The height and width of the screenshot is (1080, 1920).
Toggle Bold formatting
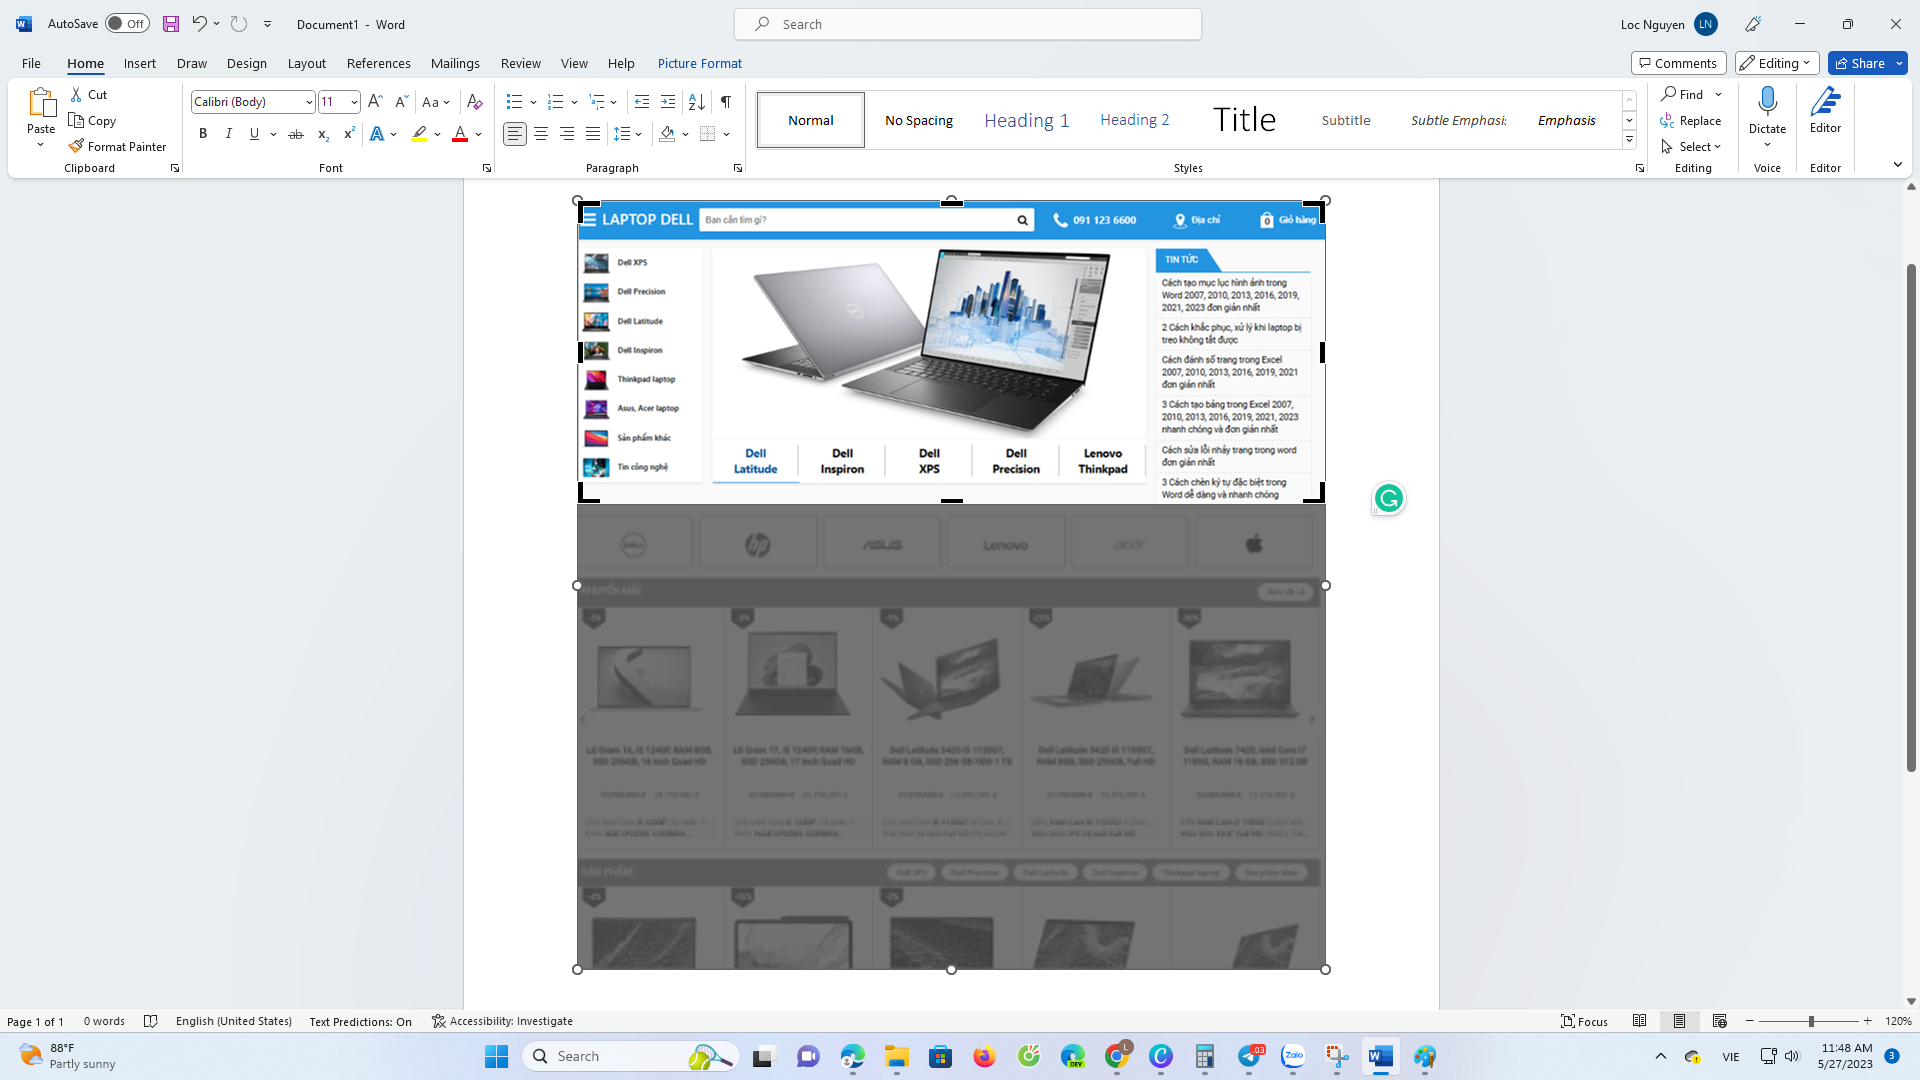(203, 134)
